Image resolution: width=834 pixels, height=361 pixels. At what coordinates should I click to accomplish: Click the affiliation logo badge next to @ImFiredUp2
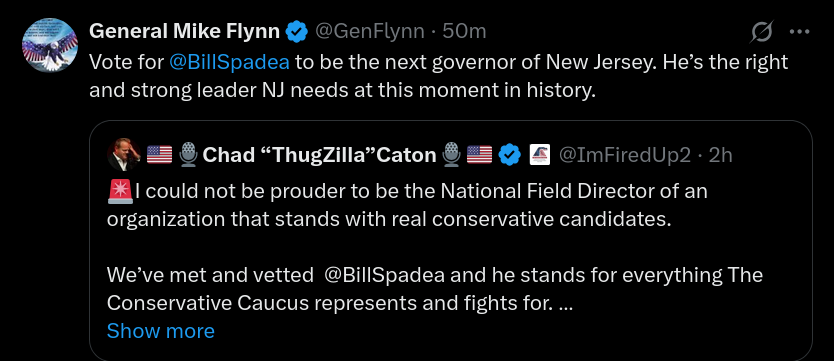[540, 155]
